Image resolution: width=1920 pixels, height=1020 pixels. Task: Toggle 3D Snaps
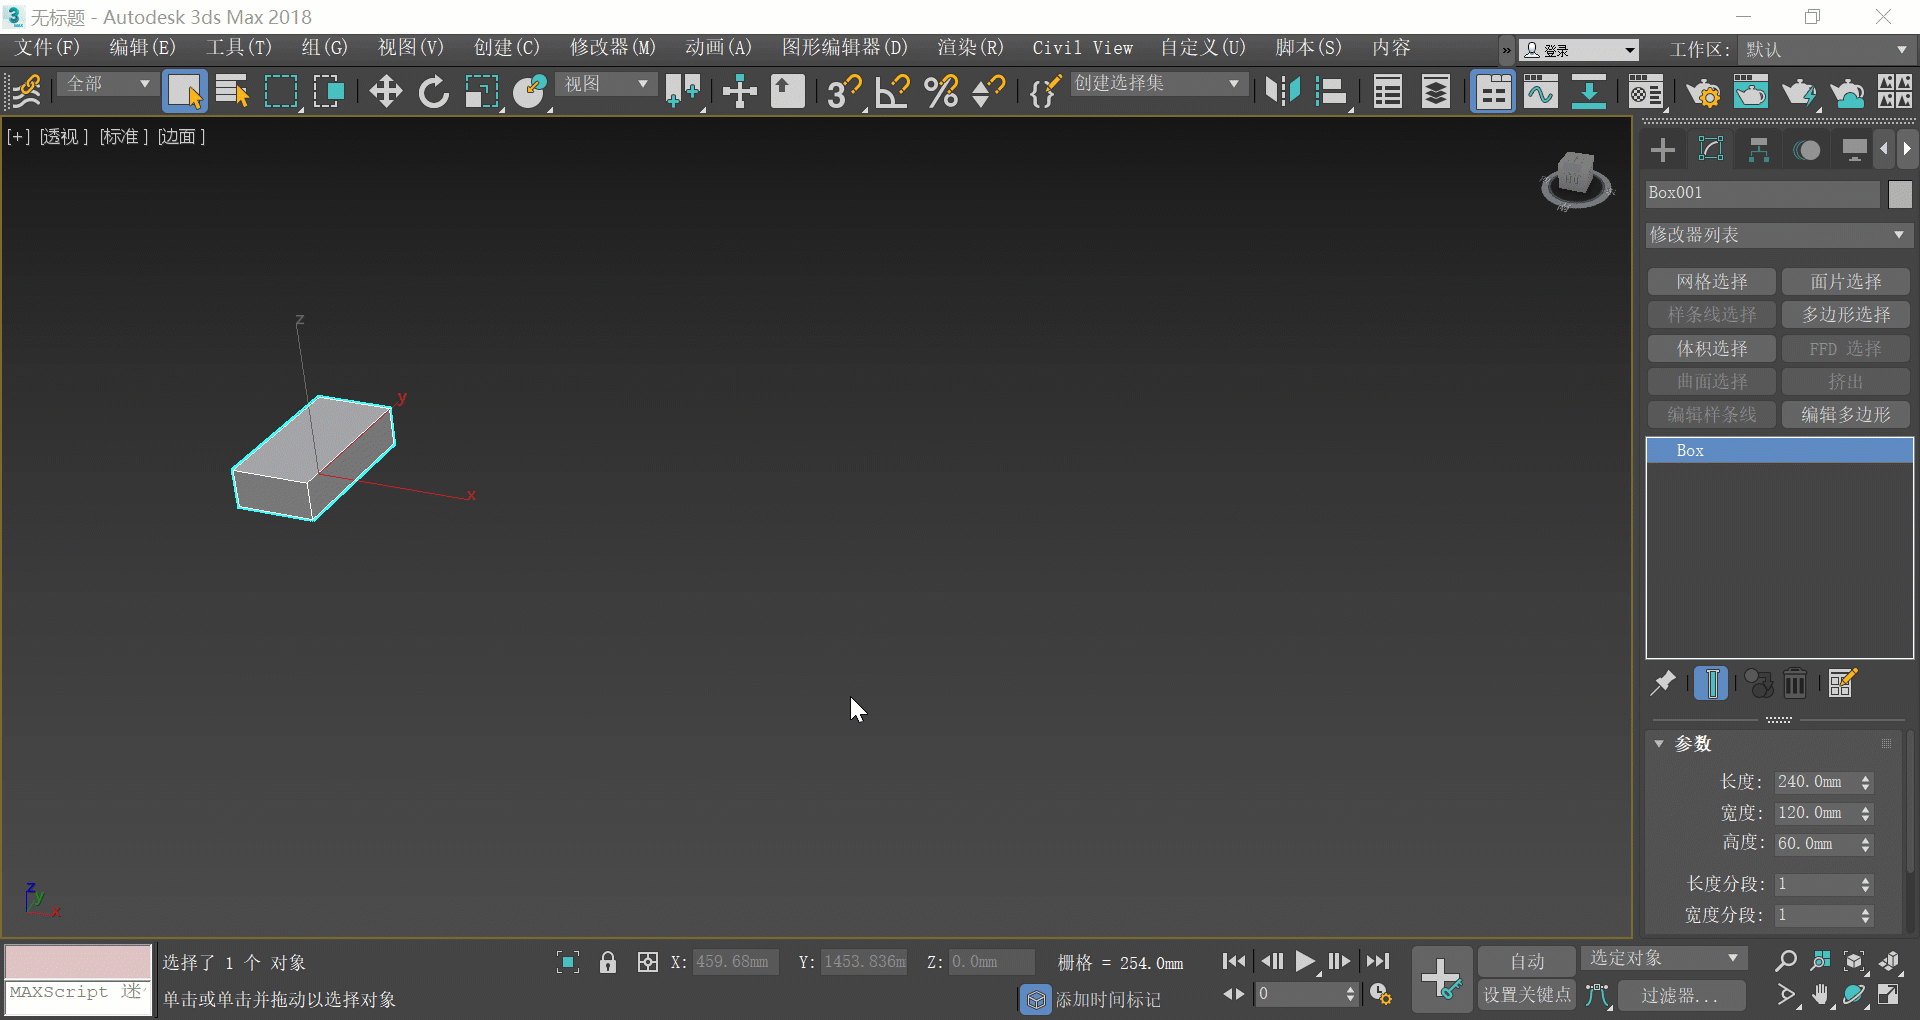(x=845, y=92)
